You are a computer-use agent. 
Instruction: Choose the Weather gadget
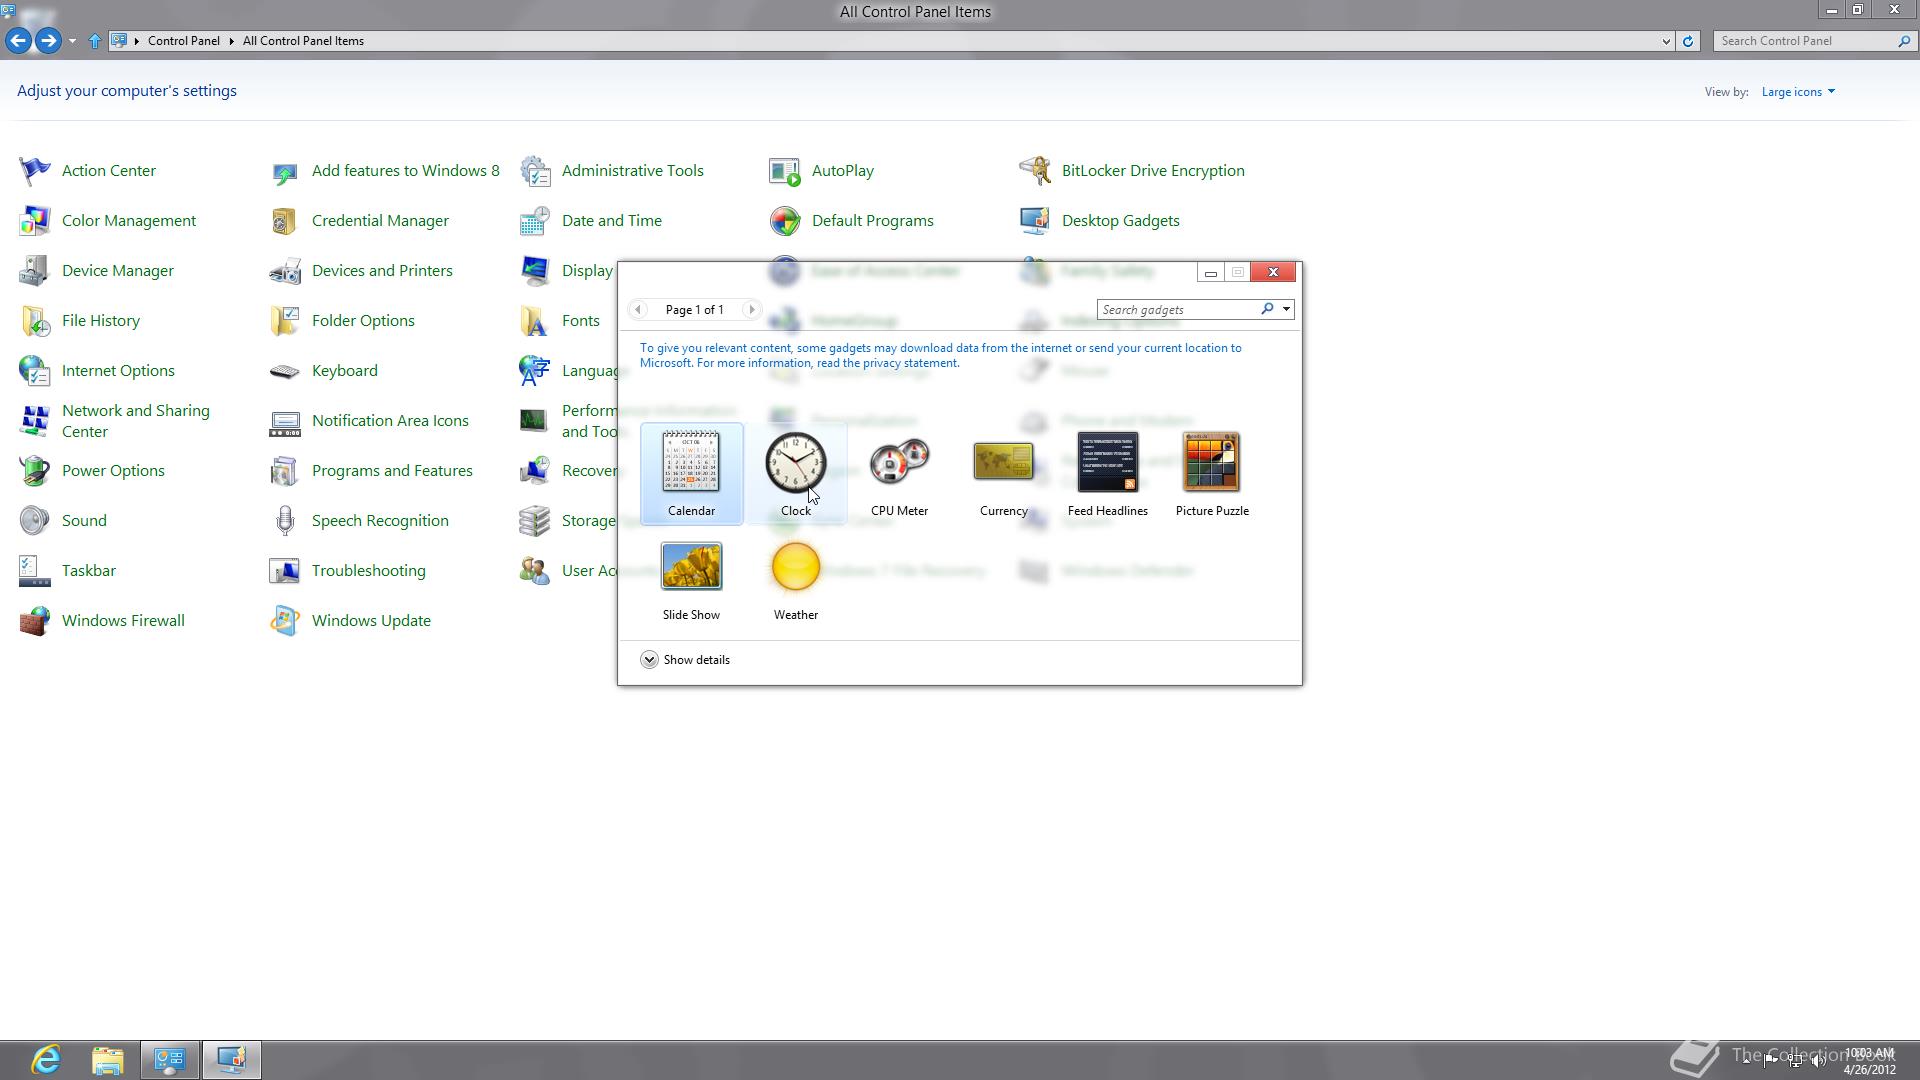click(796, 580)
